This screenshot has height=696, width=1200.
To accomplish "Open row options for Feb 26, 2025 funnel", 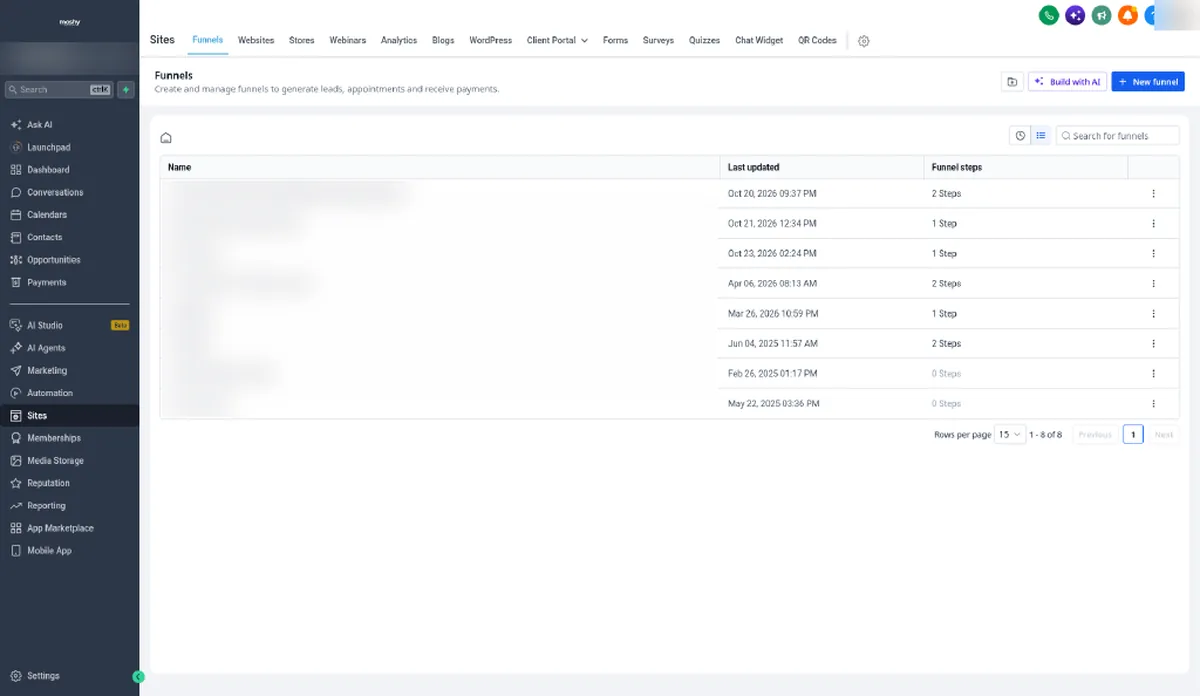I will [1153, 374].
